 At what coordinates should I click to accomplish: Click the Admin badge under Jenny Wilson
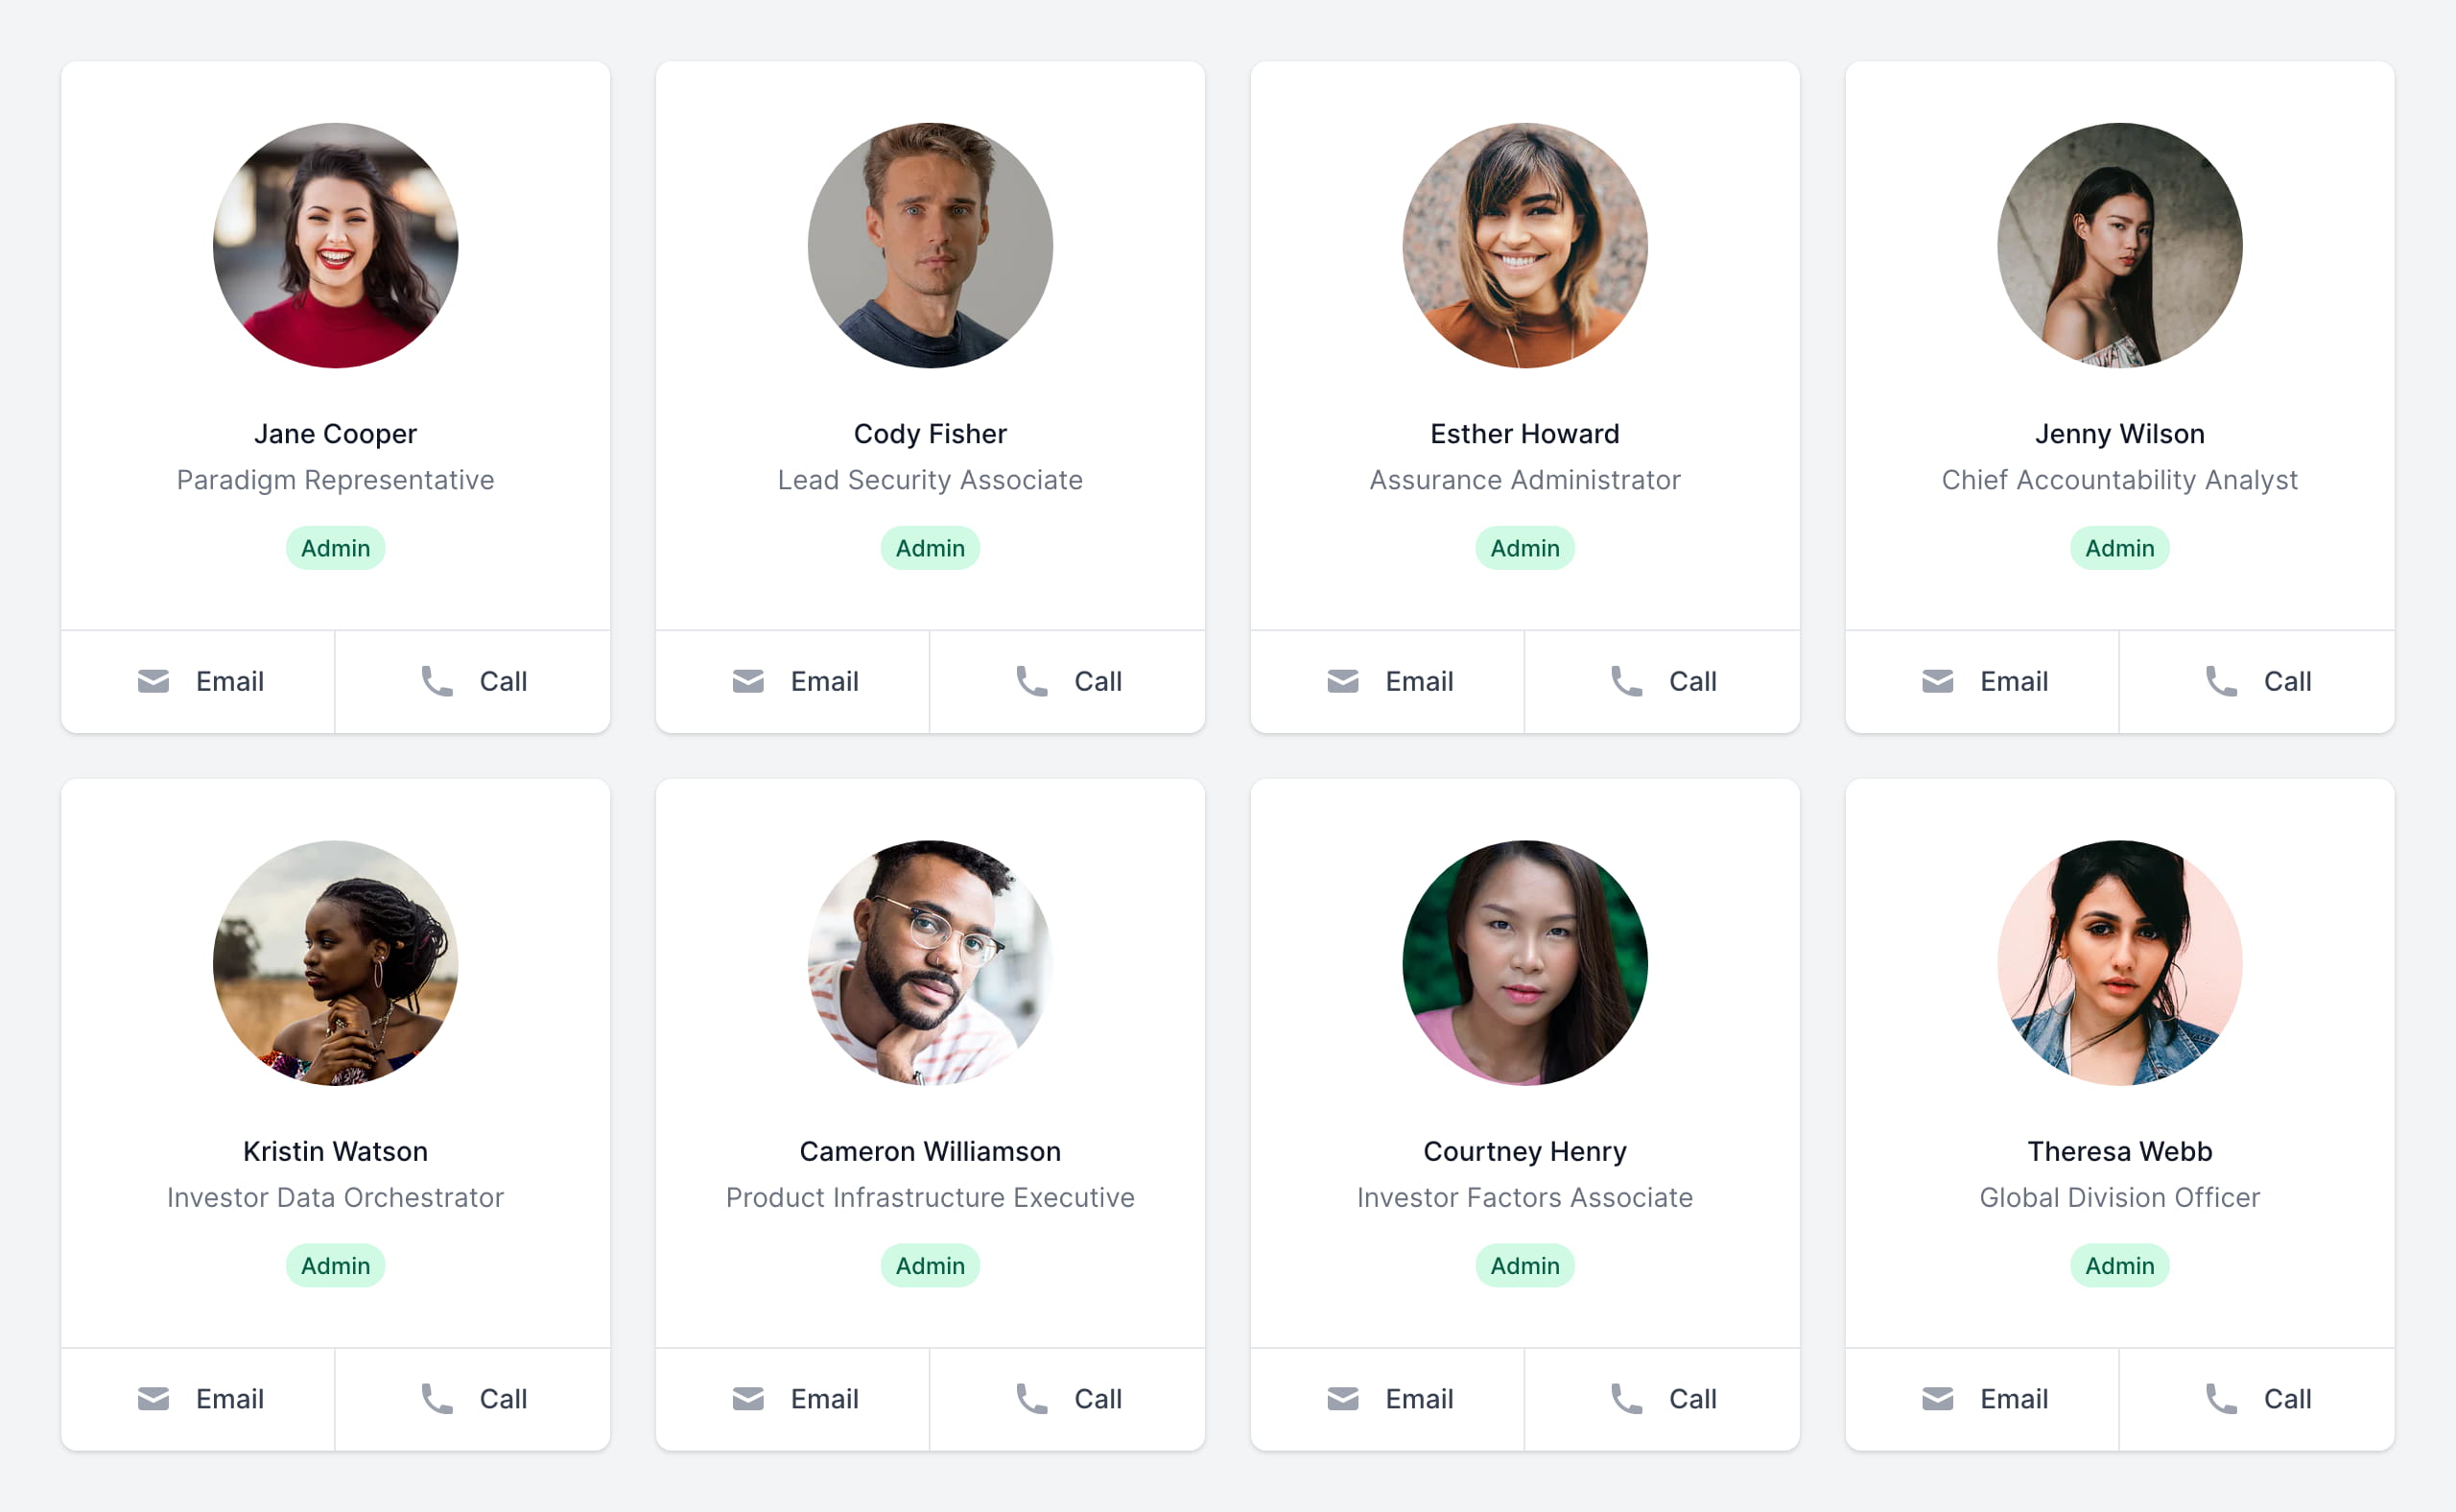click(x=2119, y=548)
